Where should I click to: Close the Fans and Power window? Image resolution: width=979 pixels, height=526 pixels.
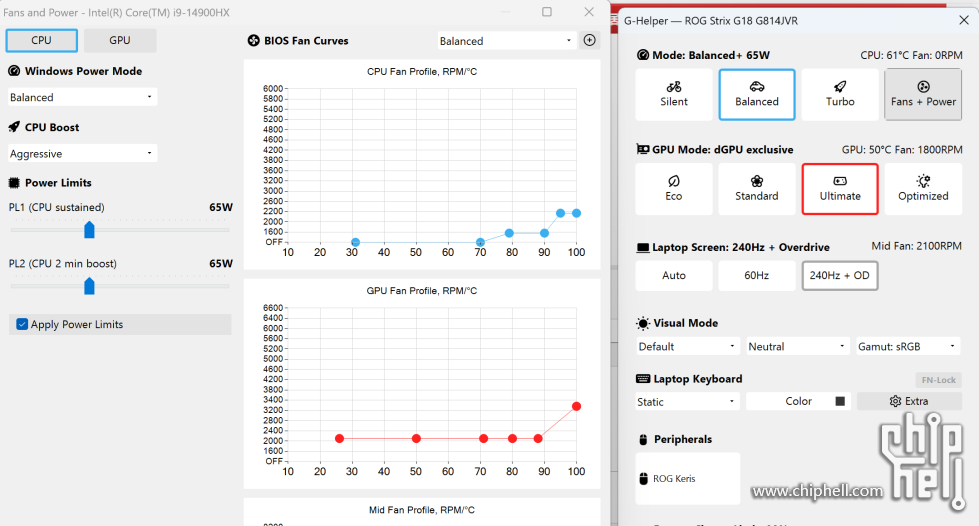click(x=589, y=12)
